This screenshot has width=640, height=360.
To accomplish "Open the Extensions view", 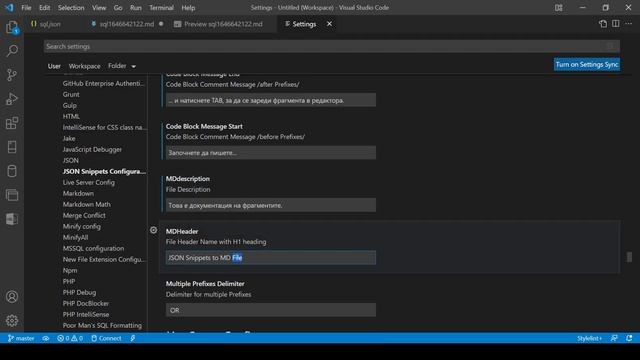I will (x=12, y=123).
